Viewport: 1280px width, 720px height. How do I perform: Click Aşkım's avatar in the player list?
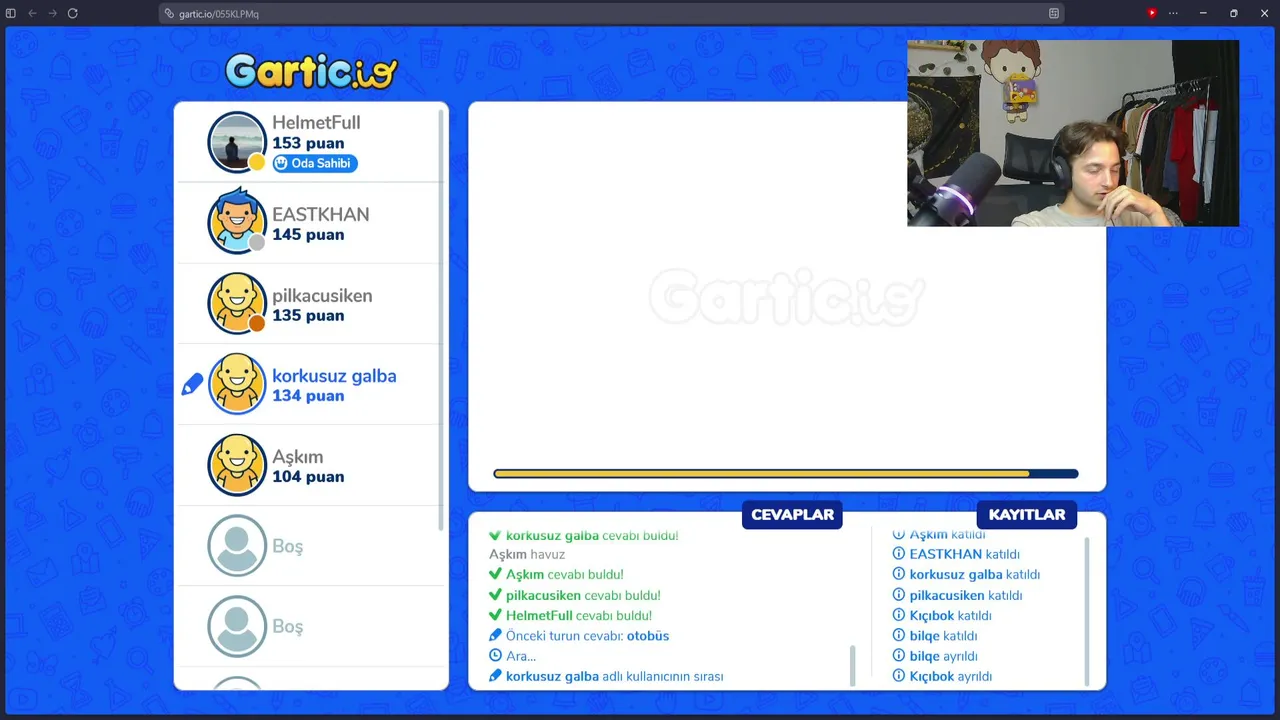pyautogui.click(x=237, y=464)
